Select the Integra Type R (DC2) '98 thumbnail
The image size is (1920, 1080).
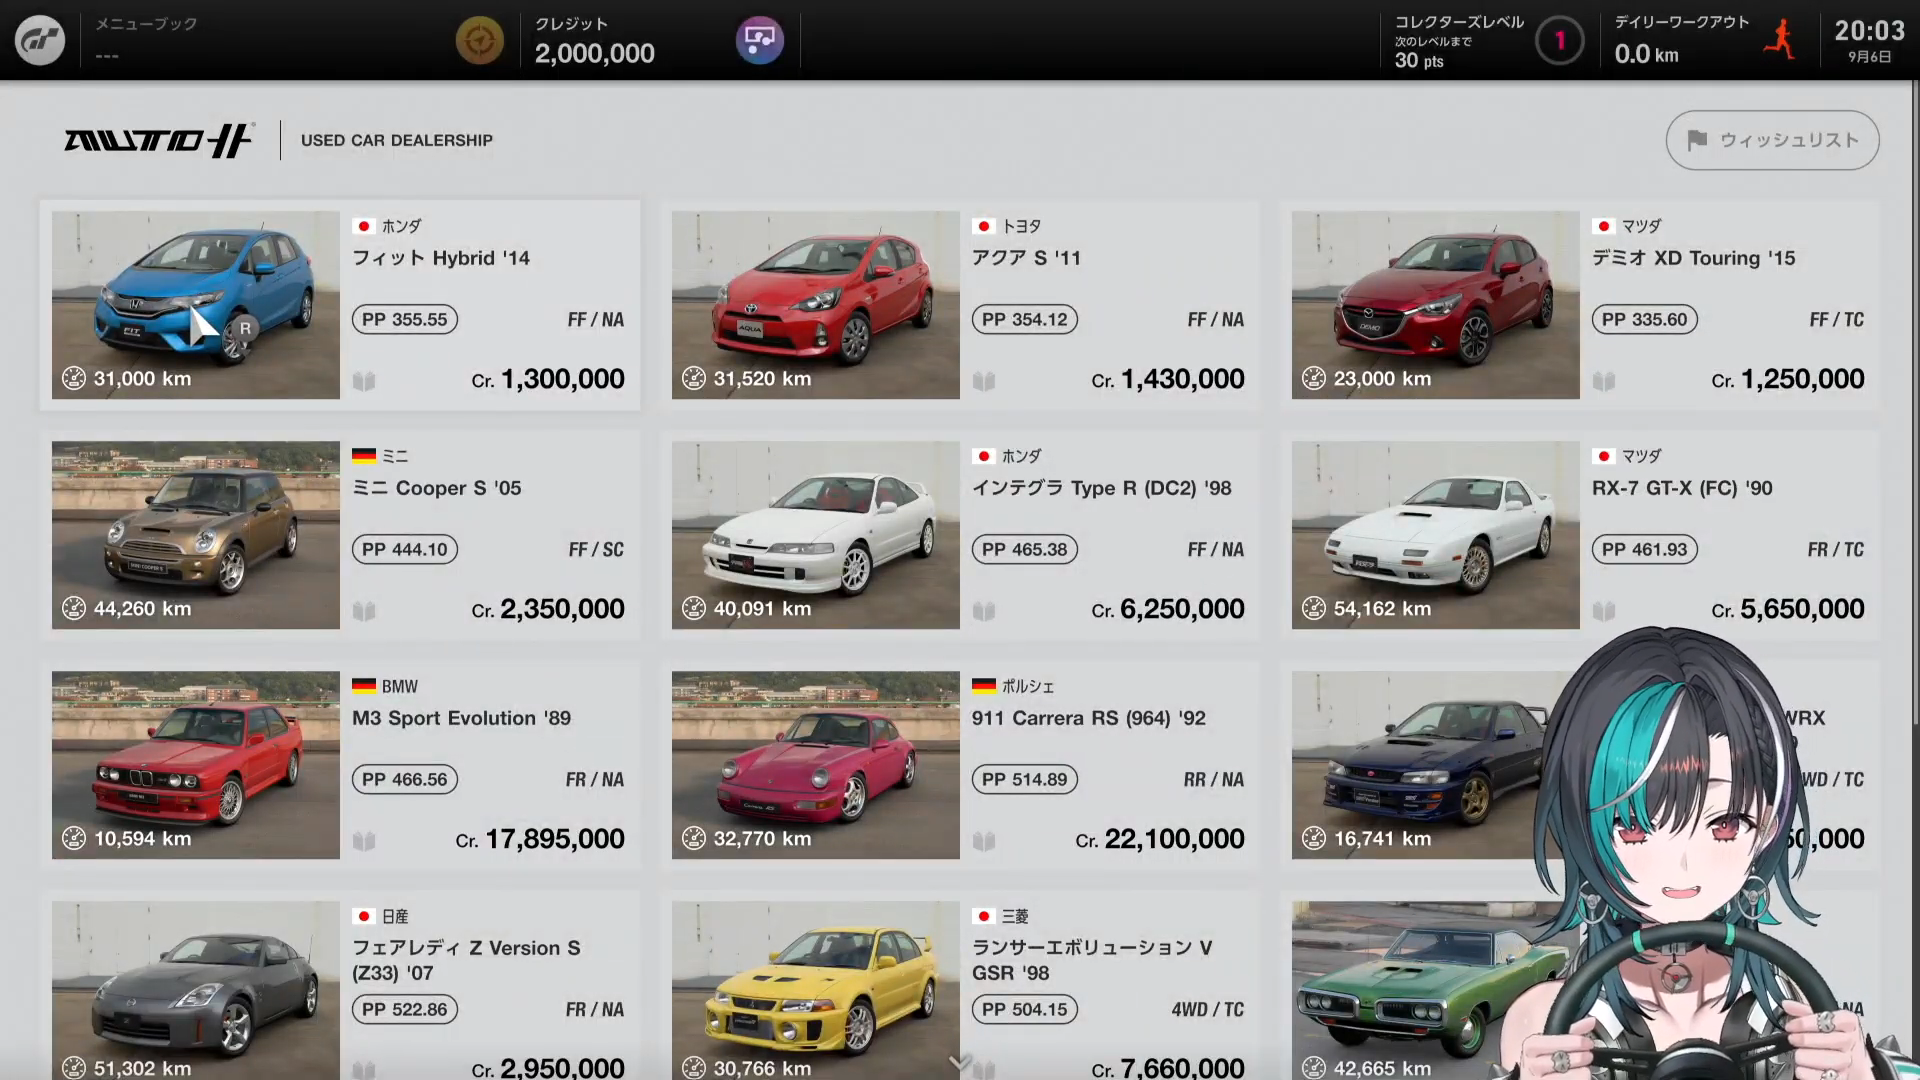[x=816, y=535]
